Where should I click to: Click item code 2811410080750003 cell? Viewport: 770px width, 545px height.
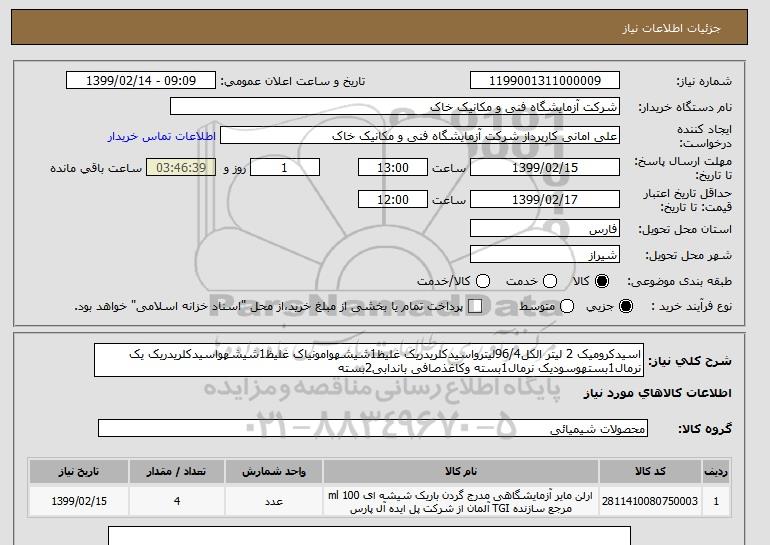[650, 501]
